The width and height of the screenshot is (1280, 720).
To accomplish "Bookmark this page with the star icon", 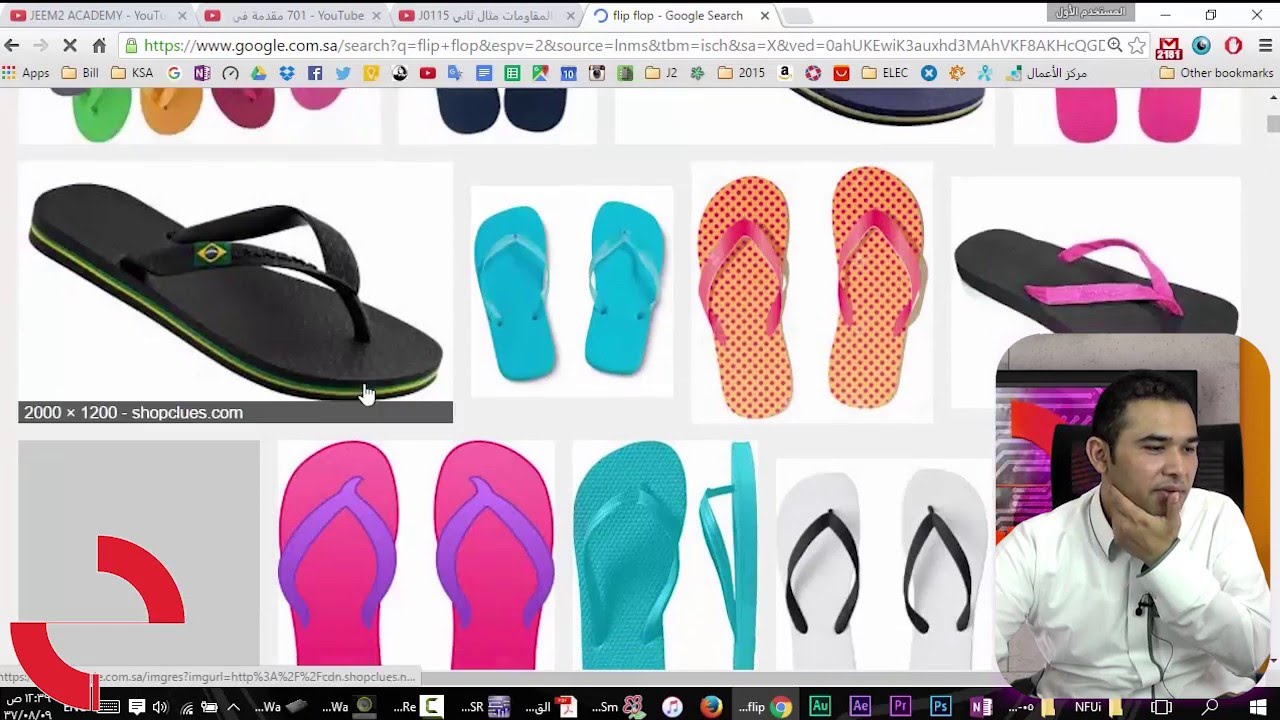I will (x=1137, y=45).
